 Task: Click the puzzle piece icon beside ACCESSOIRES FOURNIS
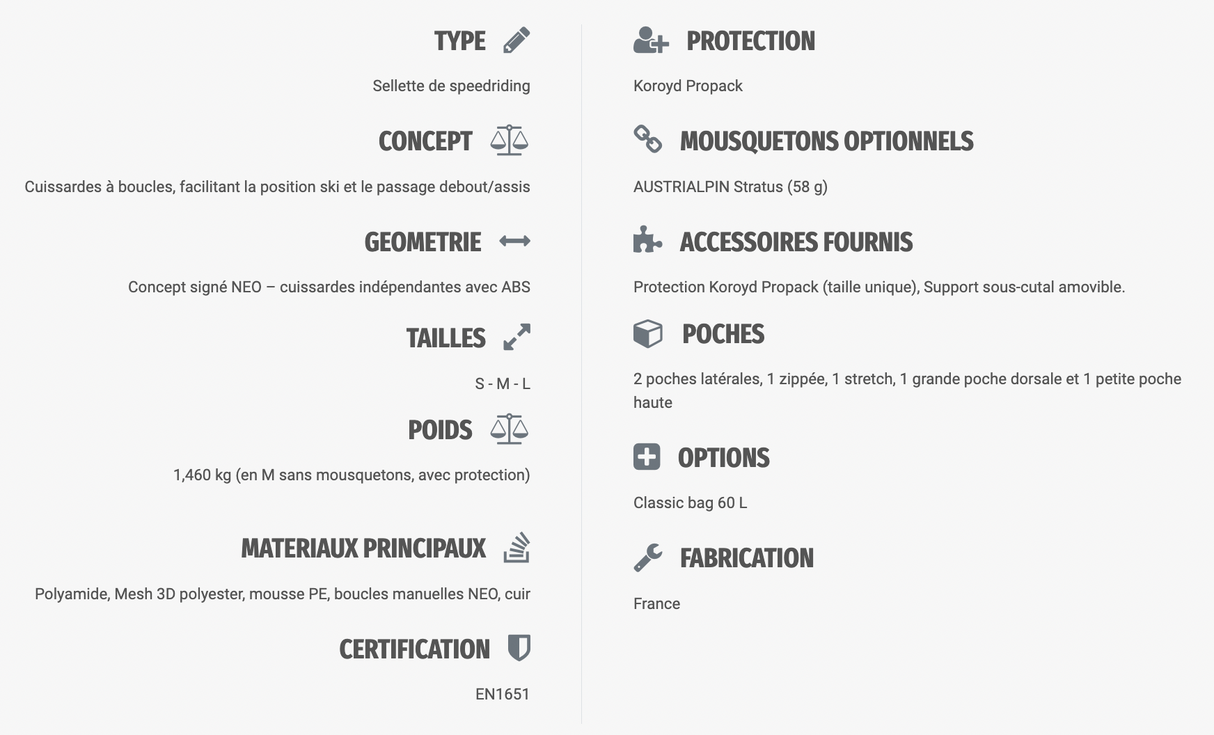[x=648, y=240]
